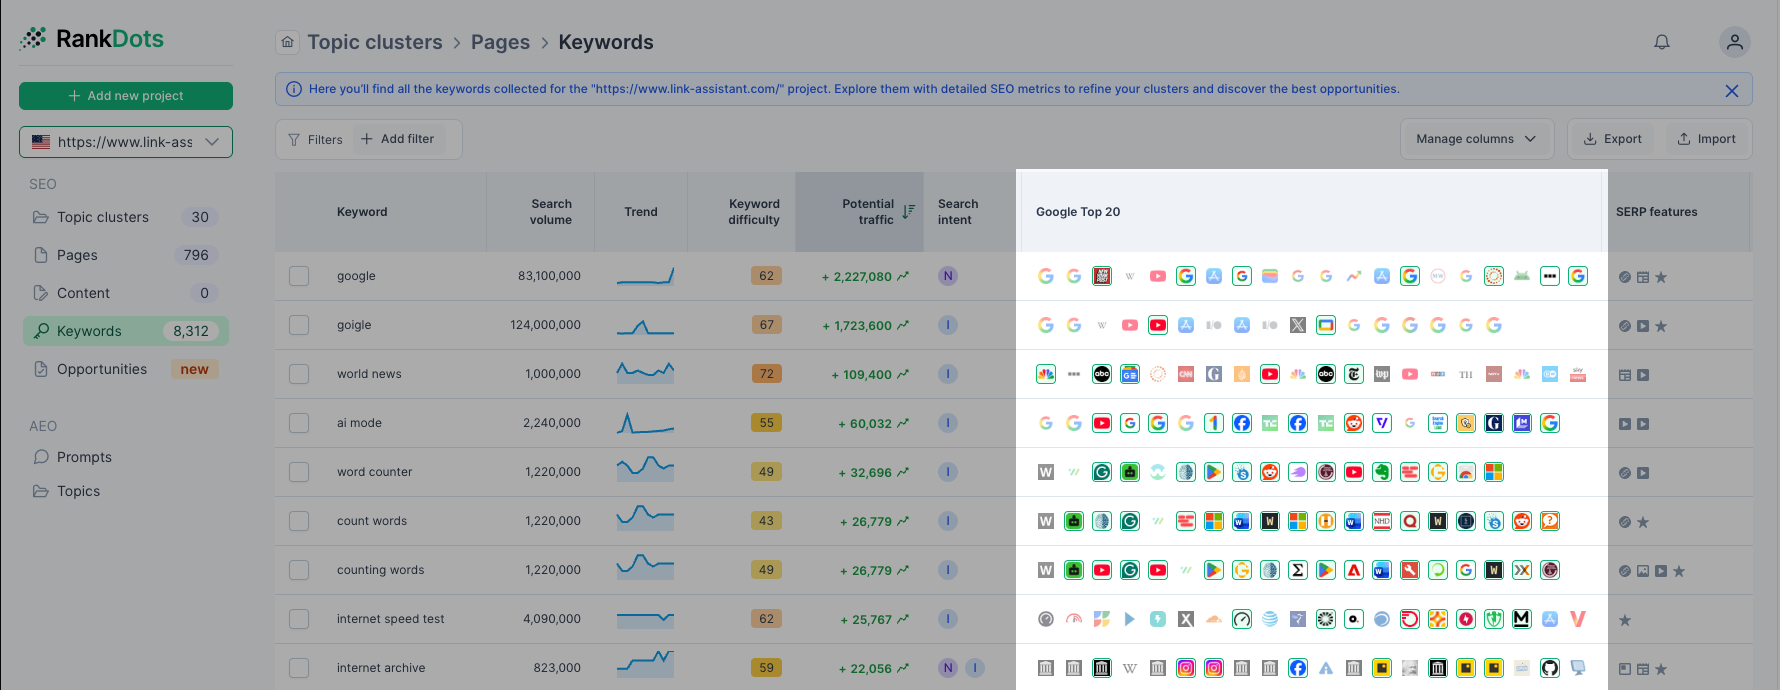Click the trend chart for goigle
The height and width of the screenshot is (690, 1780).
645,325
